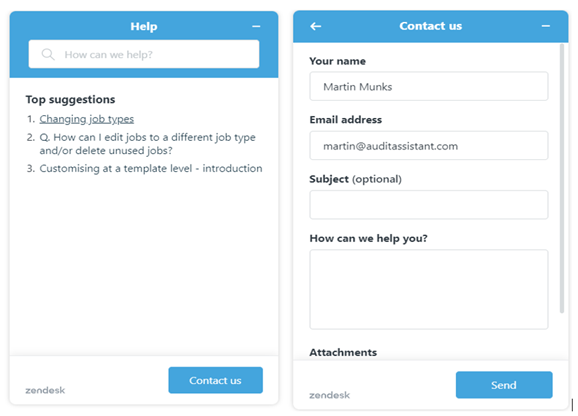Click the back arrow in Contact us header
Screen dimensions: 578x416
[315, 26]
